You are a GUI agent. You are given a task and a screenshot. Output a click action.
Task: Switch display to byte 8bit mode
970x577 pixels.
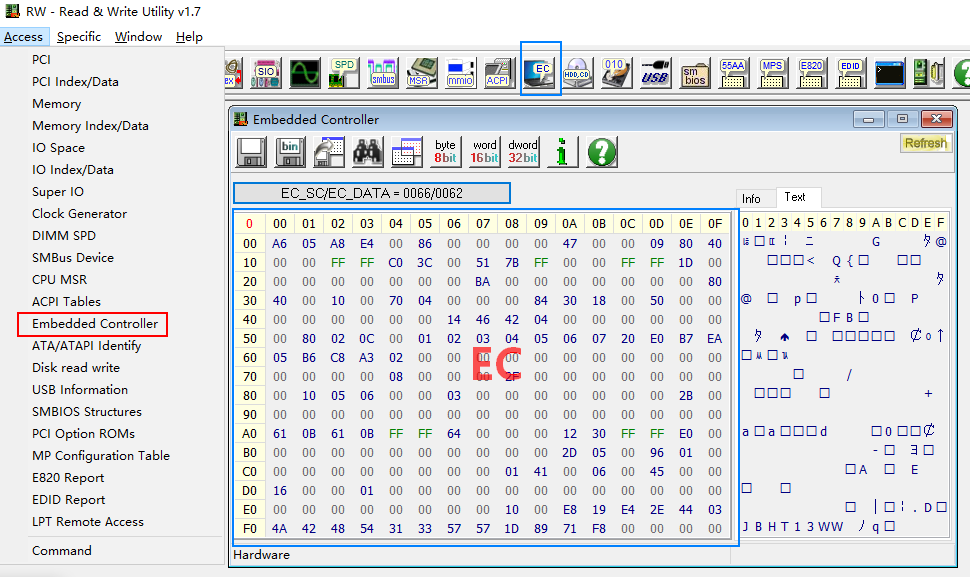(x=445, y=152)
